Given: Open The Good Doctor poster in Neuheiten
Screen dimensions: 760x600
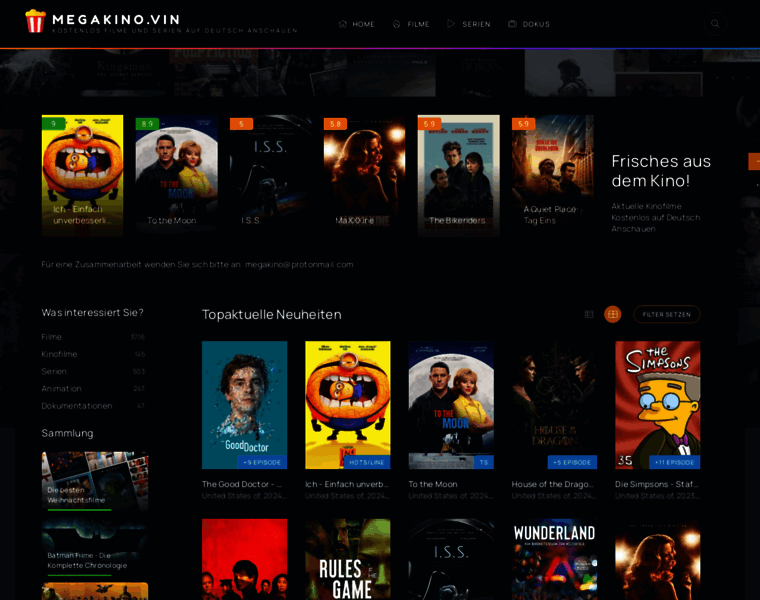Looking at the screenshot, I should tap(244, 405).
